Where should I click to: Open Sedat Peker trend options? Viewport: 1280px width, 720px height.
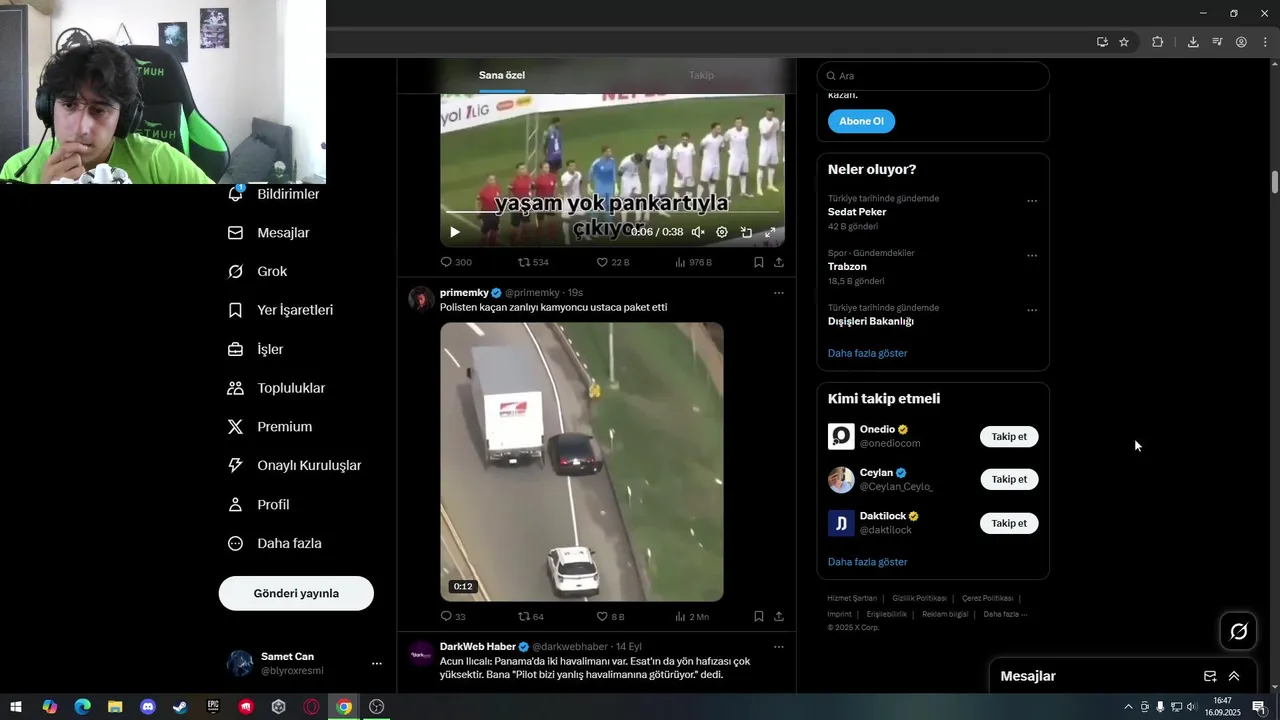point(1032,201)
